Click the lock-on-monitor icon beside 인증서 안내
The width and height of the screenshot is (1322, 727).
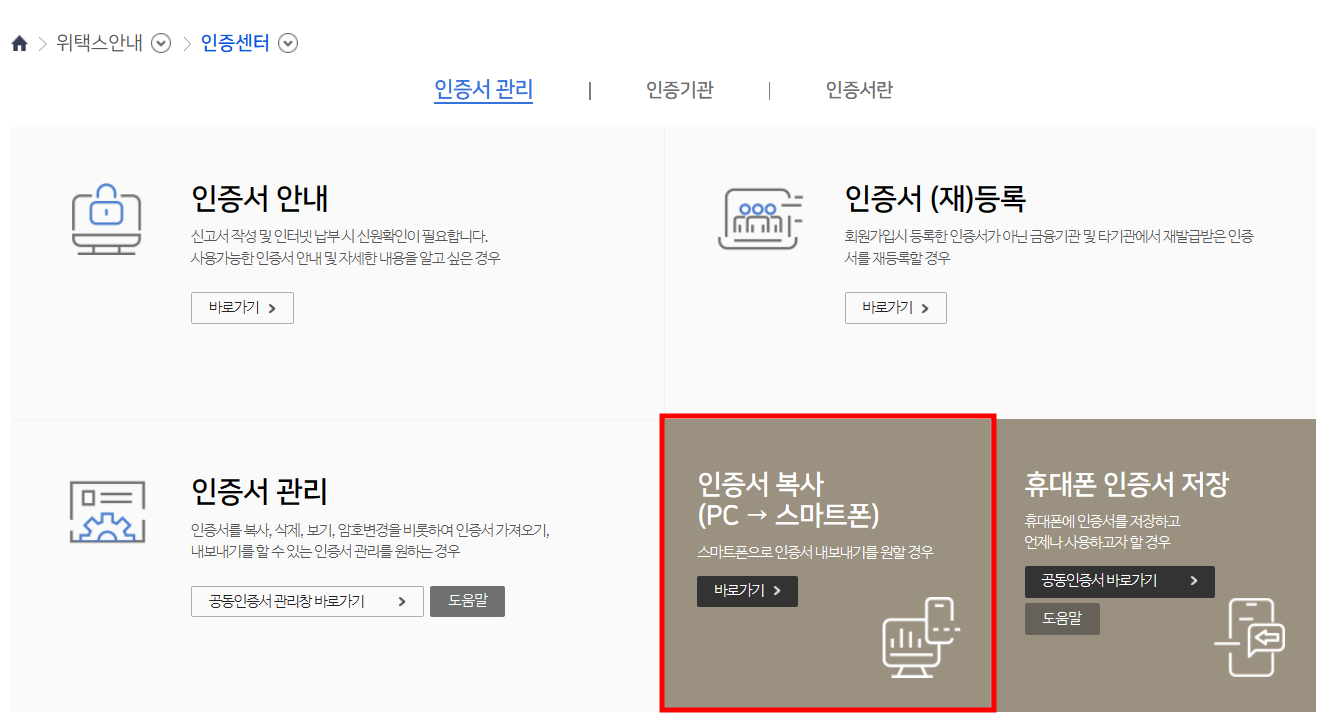[x=107, y=219]
